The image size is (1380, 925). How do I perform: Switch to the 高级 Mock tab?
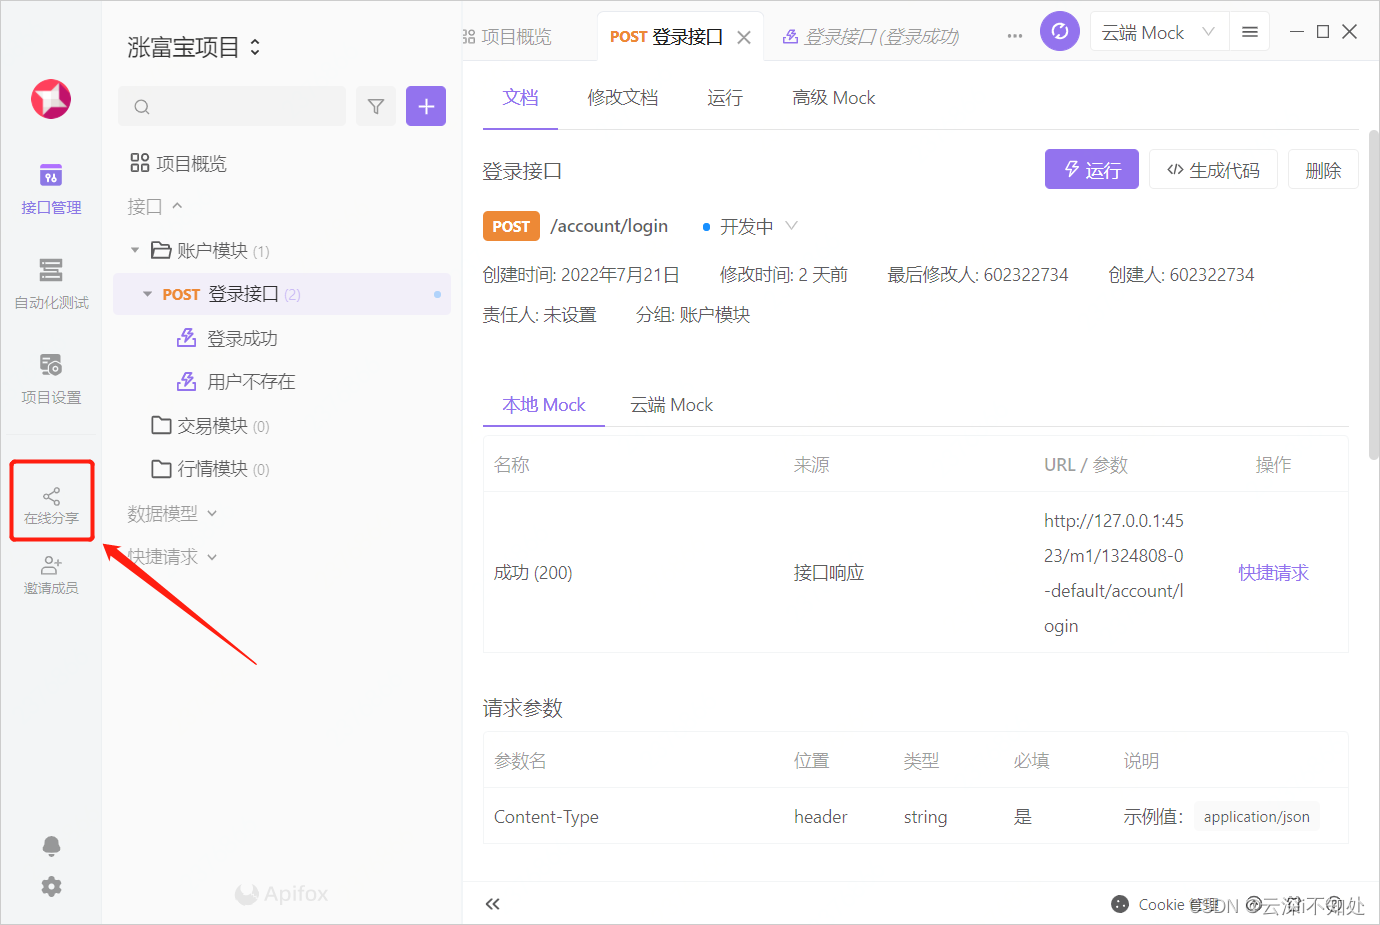833,97
